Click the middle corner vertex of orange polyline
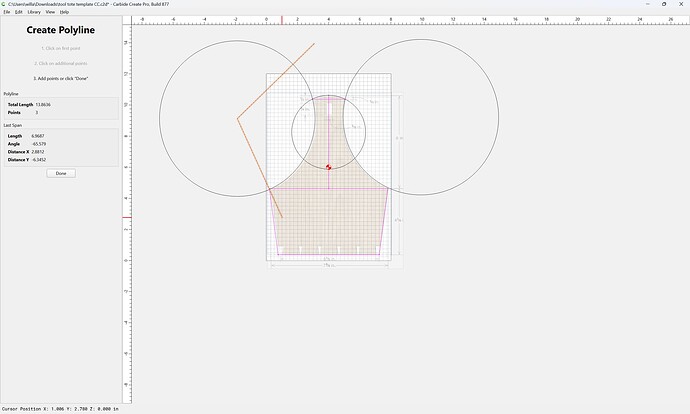 pyautogui.click(x=238, y=118)
